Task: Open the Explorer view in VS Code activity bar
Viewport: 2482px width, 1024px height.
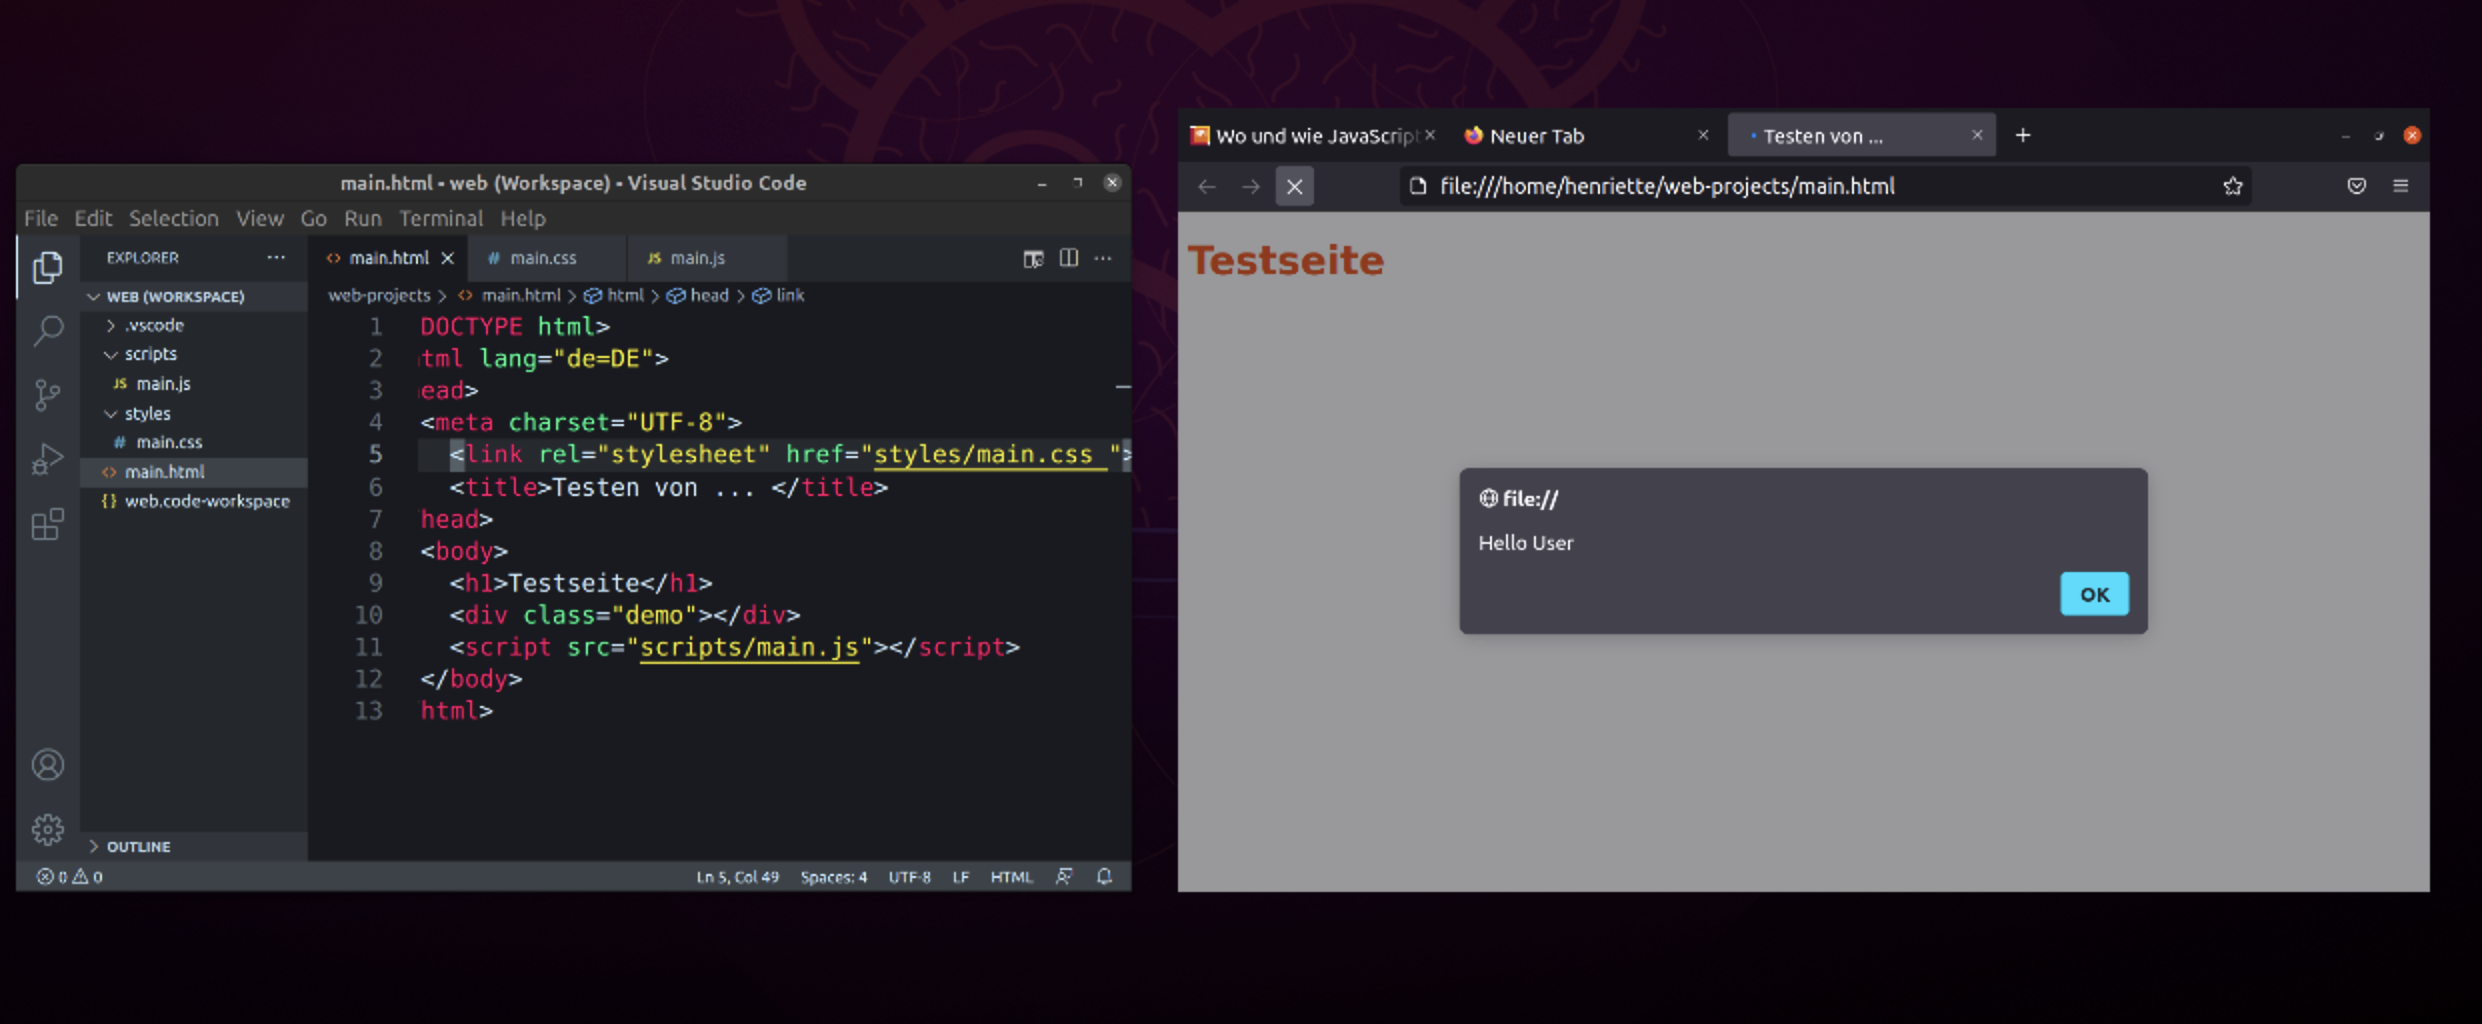Action: coord(47,268)
